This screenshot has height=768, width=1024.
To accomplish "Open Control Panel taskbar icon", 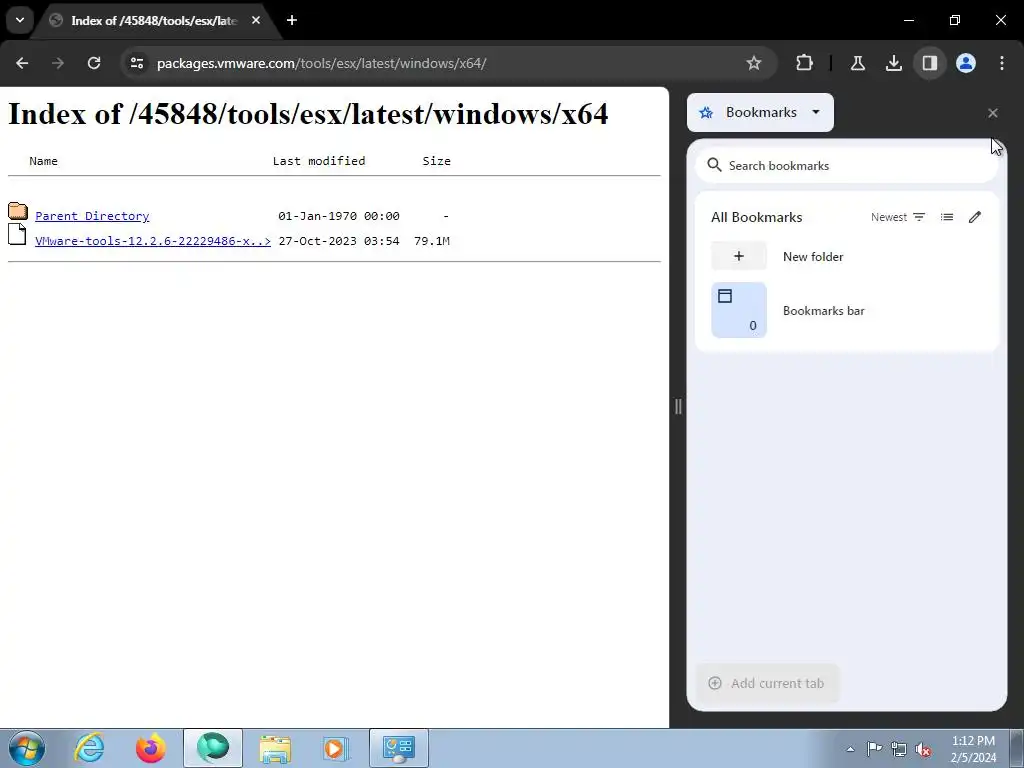I will tap(399, 748).
